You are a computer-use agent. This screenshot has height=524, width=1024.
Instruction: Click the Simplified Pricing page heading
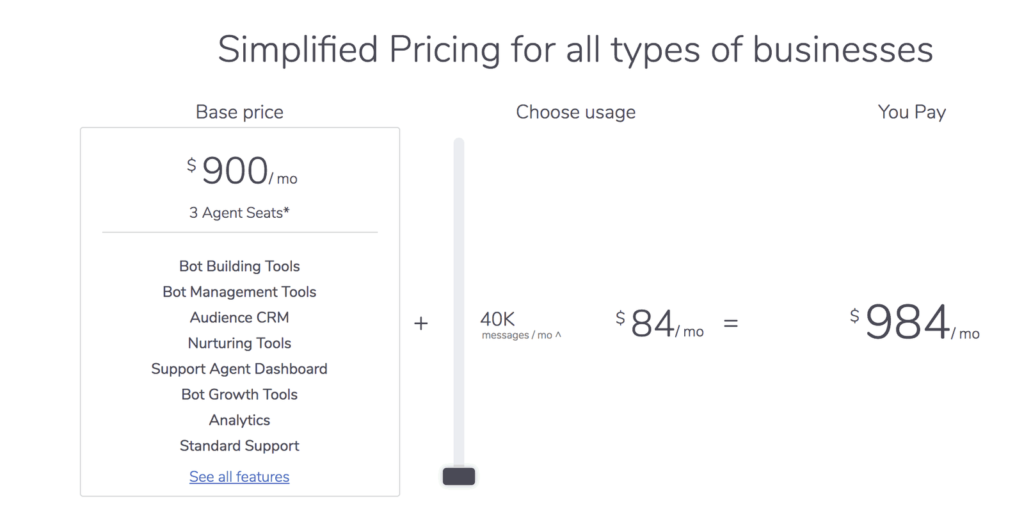(x=575, y=50)
